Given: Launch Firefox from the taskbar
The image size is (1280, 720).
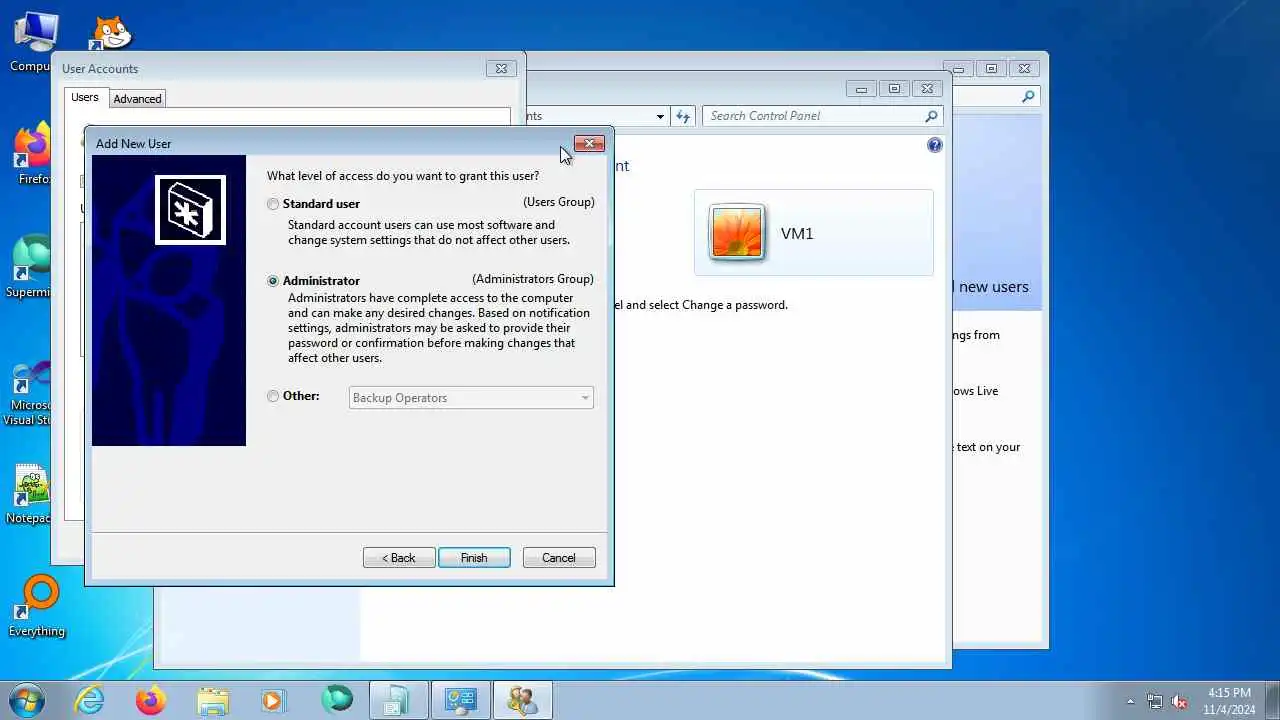Looking at the screenshot, I should 151,700.
